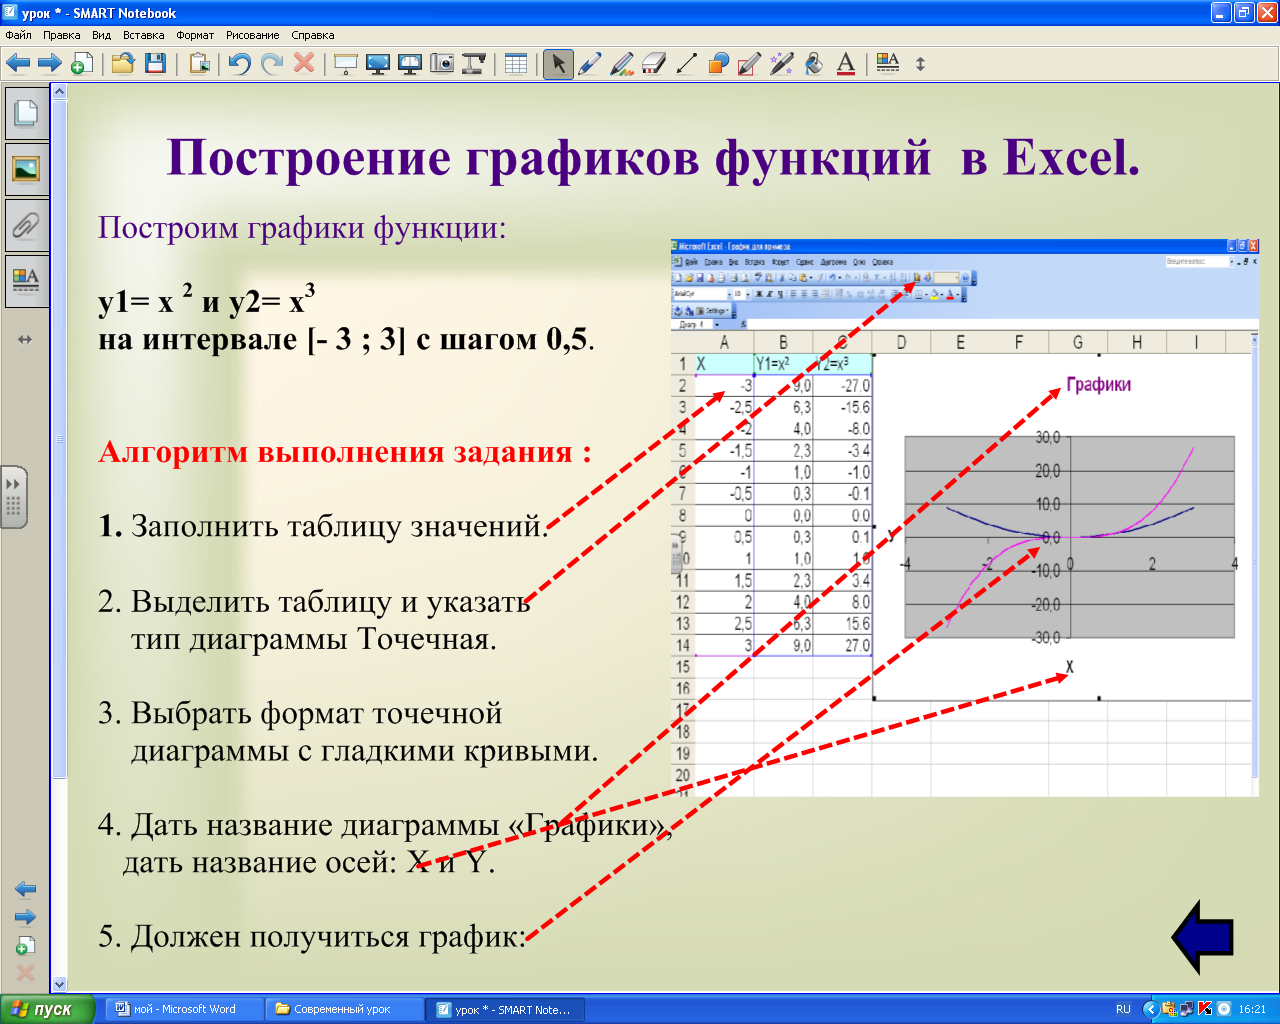Click the embedded Excel screenshot image
Image resolution: width=1280 pixels, height=1024 pixels.
[964, 517]
